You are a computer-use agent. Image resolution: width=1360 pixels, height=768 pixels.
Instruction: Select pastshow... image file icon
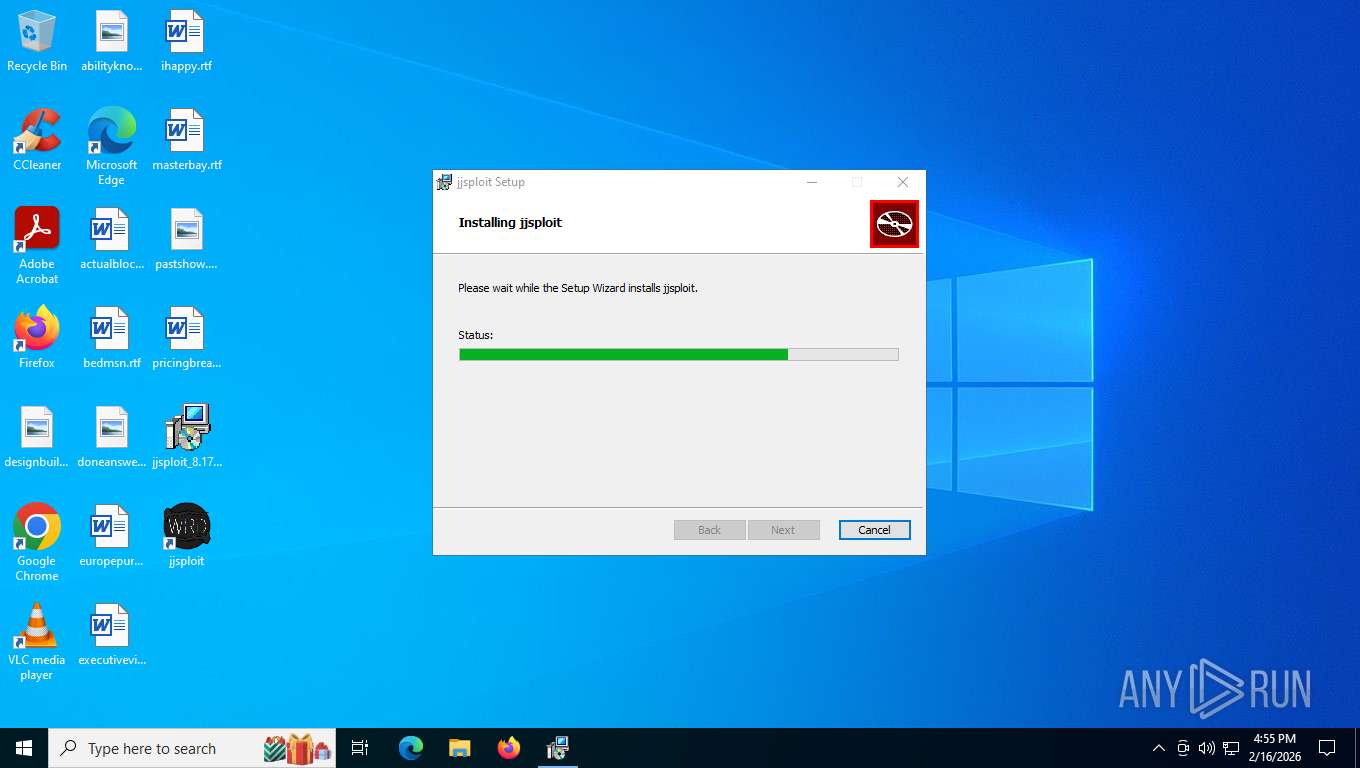tap(186, 239)
